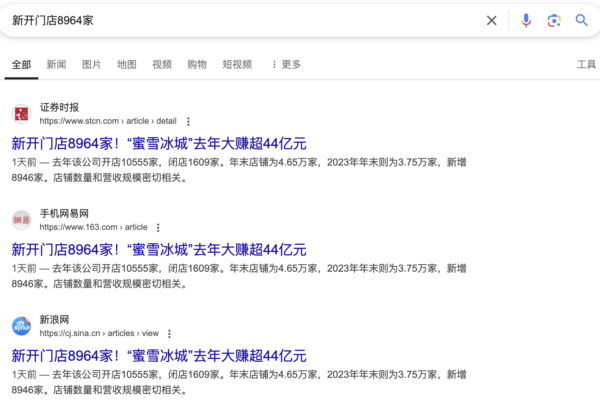Select the 视频 search tab
The width and height of the screenshot is (600, 400).
[x=162, y=65]
